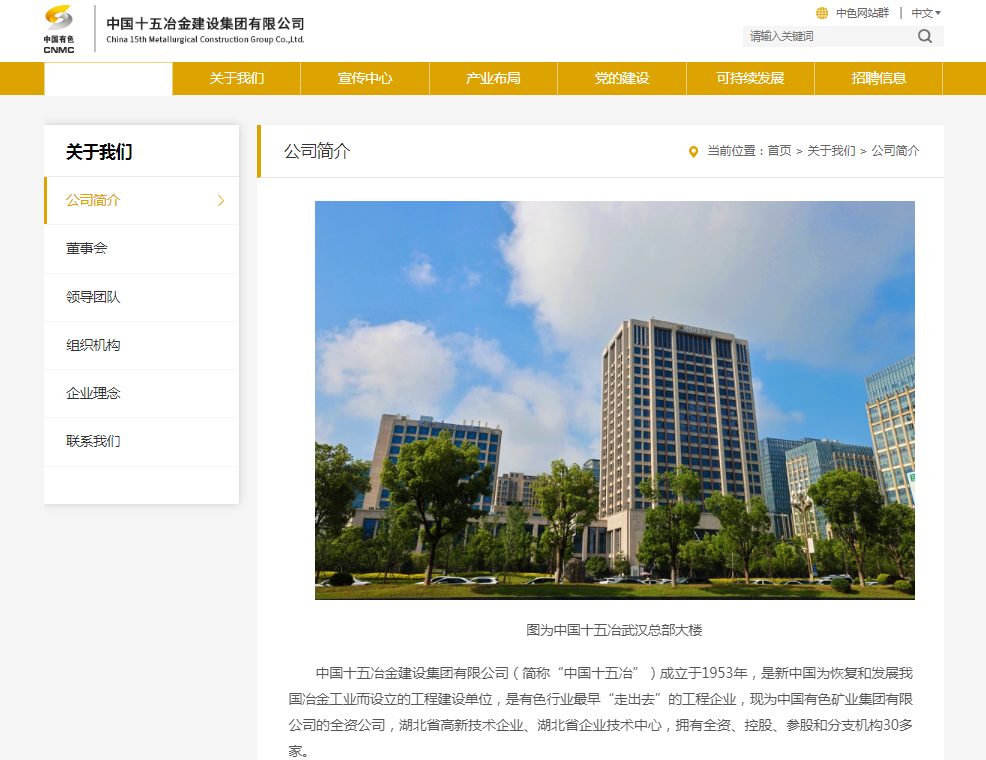This screenshot has height=760, width=986.
Task: Click the keyword search input field
Action: (828, 36)
